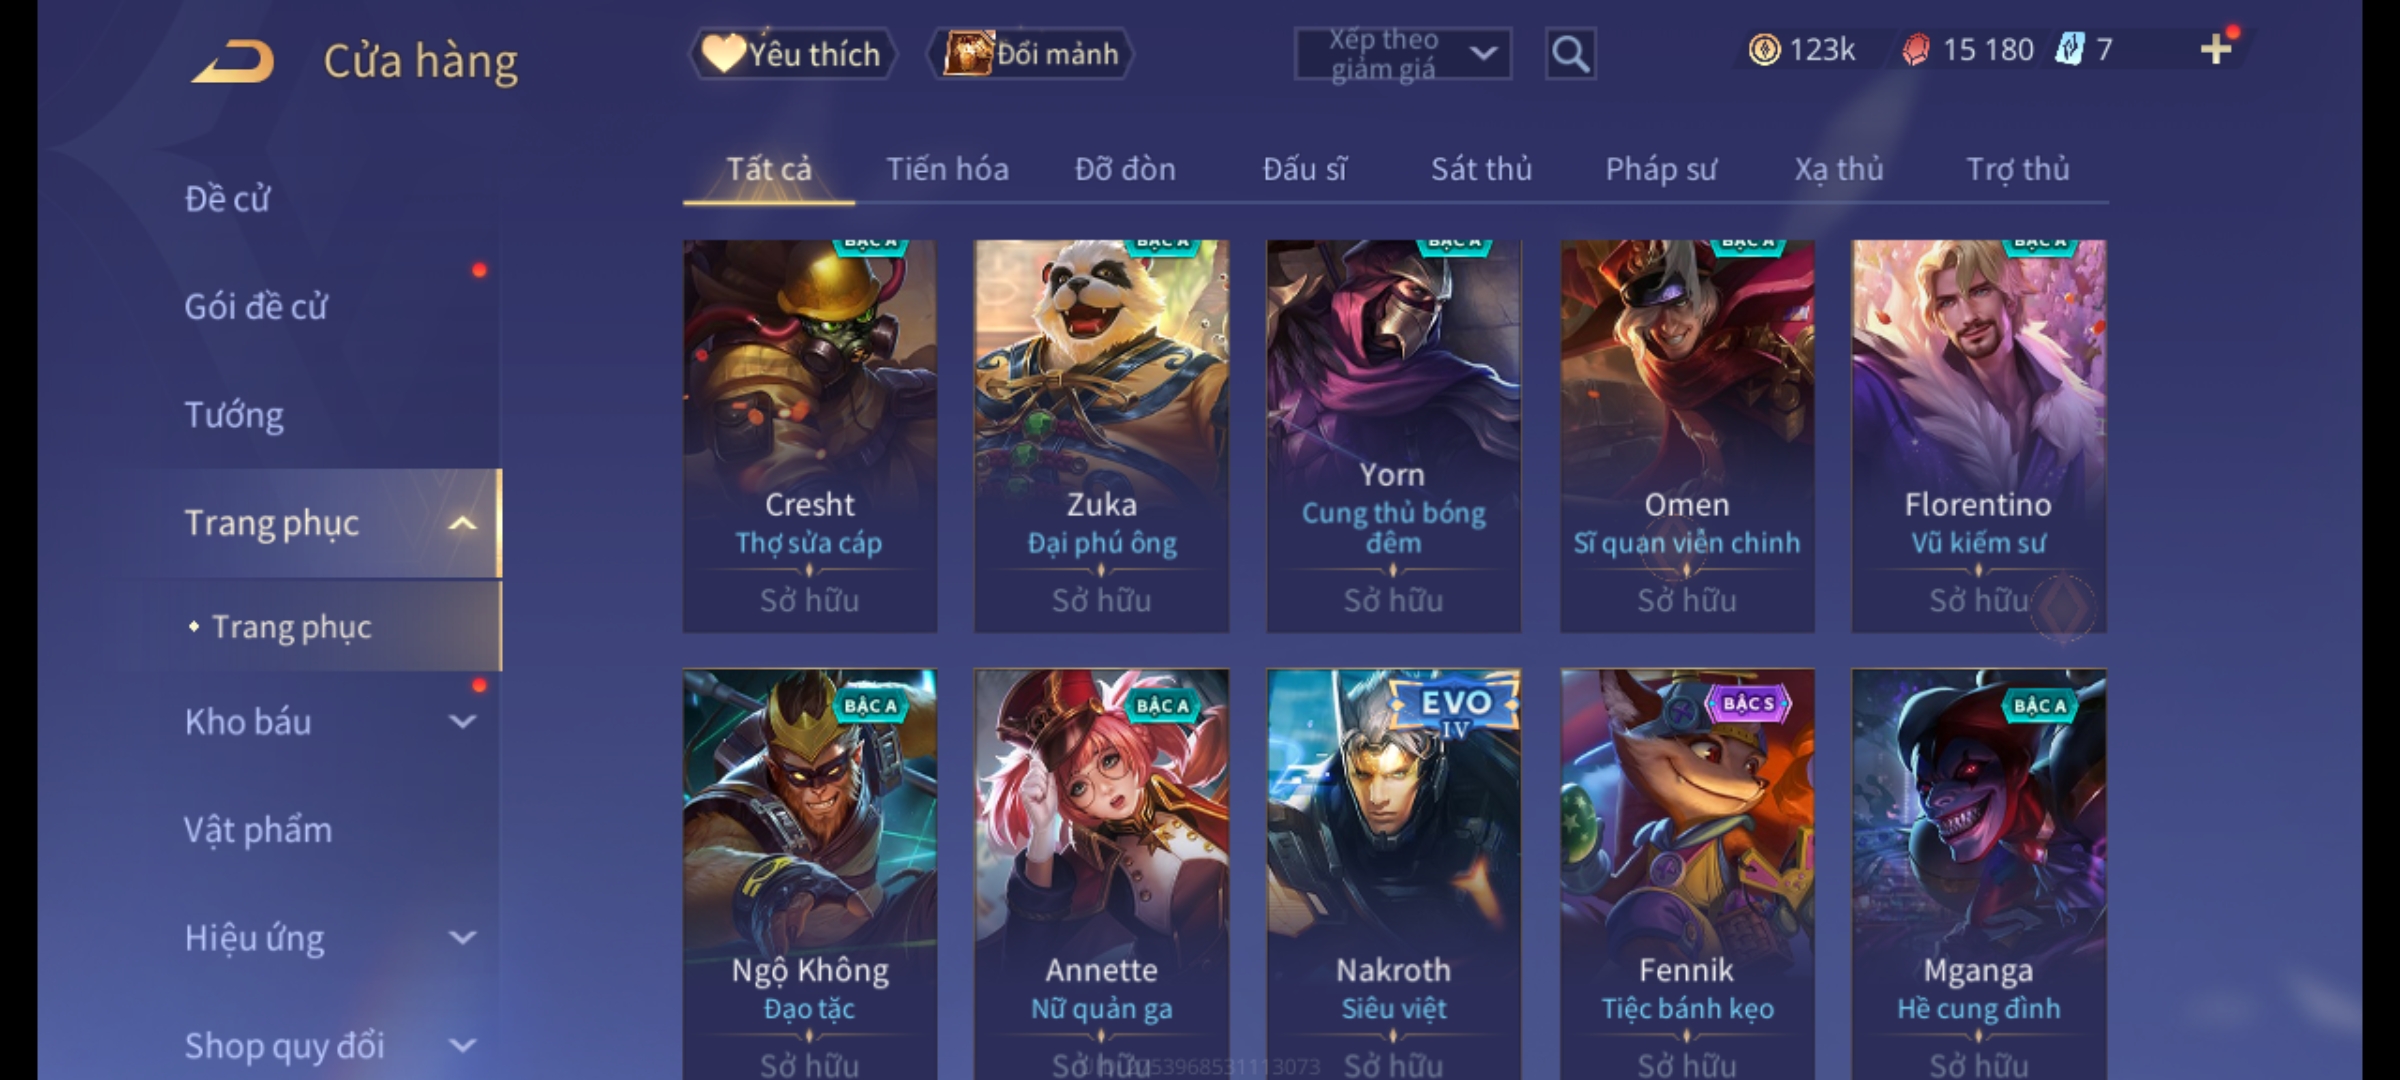Expand Shop quy đổi sidebar section
2400x1080 pixels.
pos(462,1045)
